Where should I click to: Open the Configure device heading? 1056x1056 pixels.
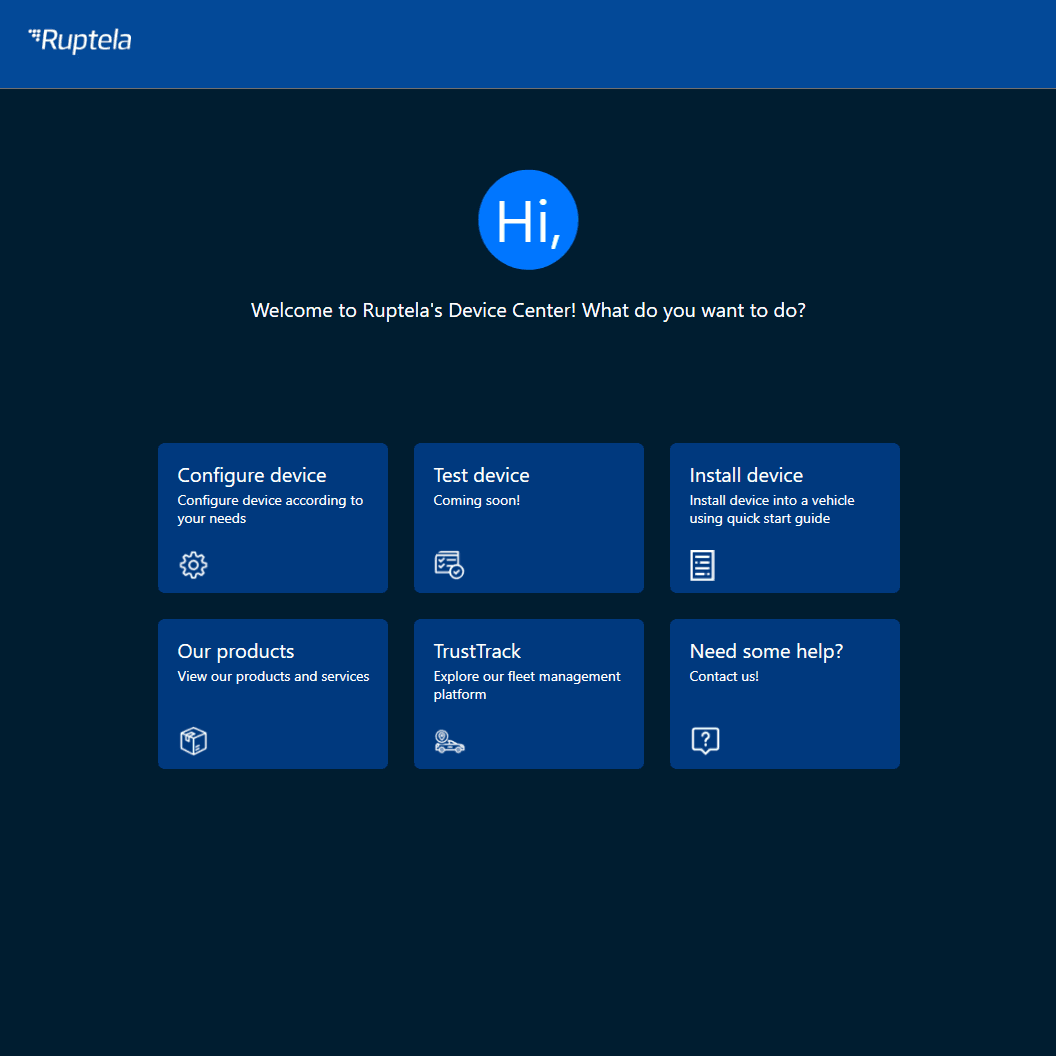pyautogui.click(x=252, y=475)
